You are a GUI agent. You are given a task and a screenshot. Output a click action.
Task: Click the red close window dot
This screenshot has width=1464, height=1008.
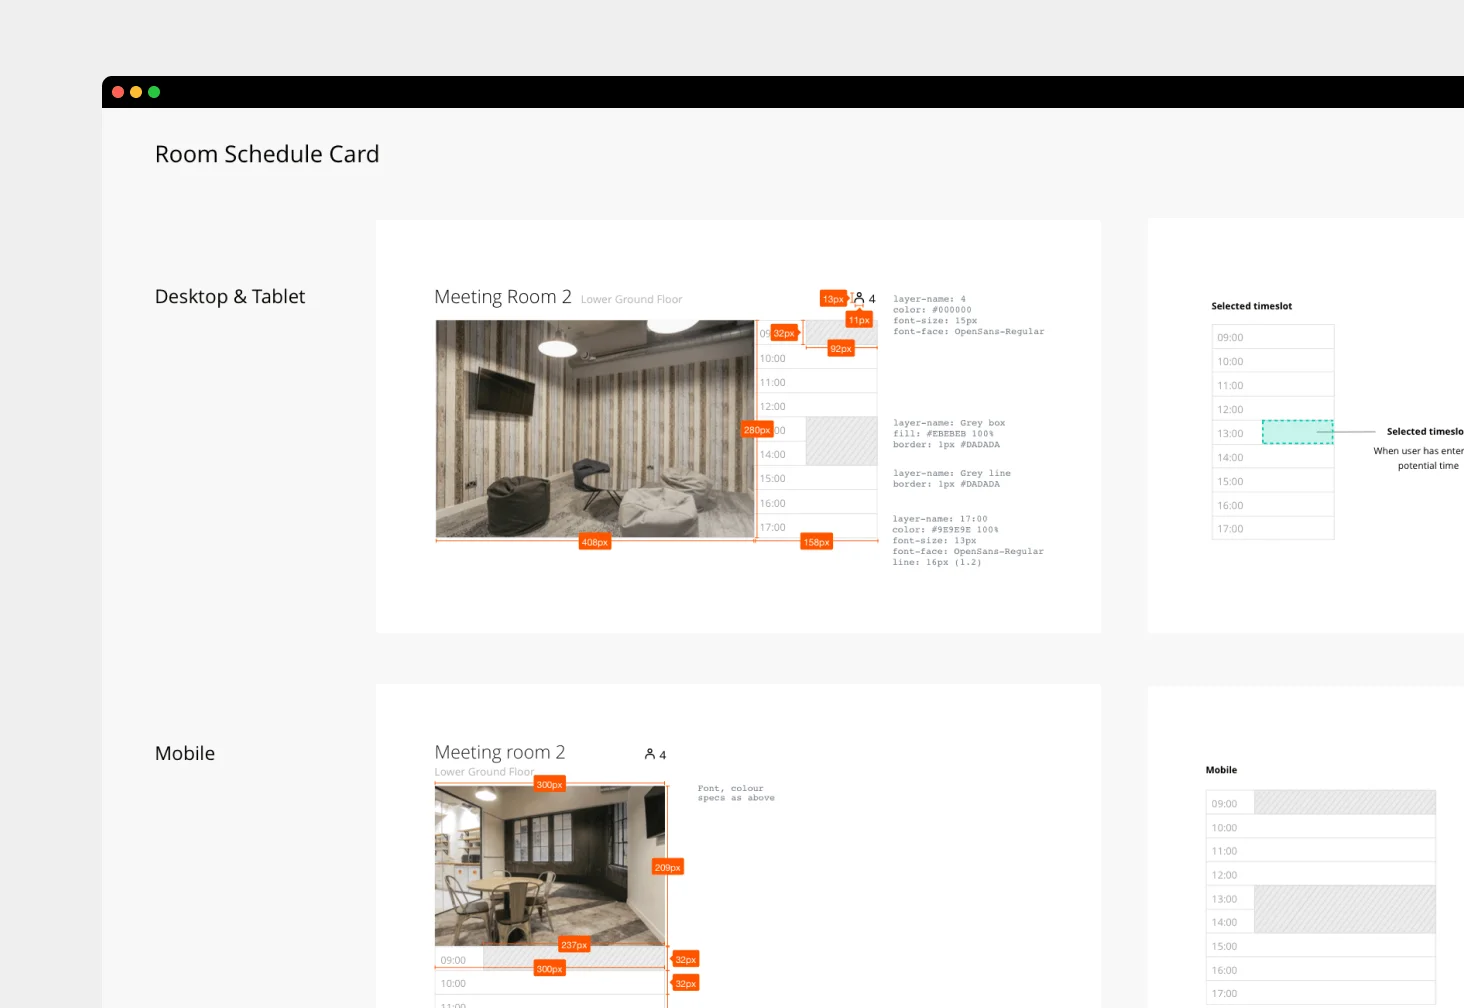[118, 92]
